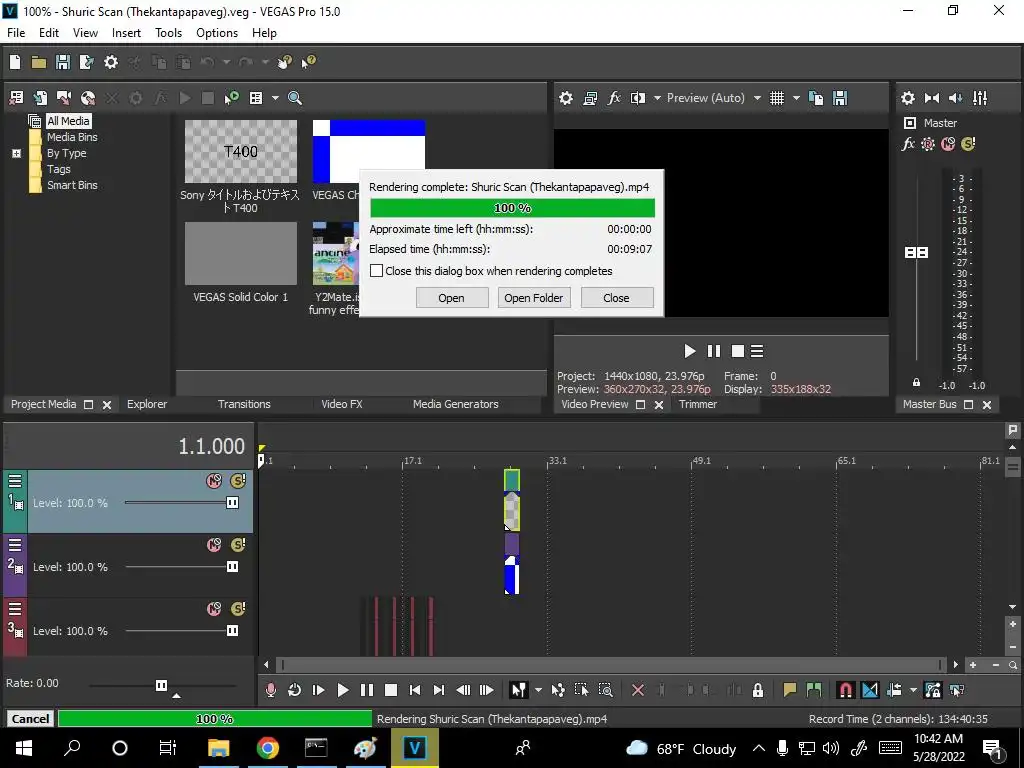Open the Preview (Auto) quality dropdown
Viewport: 1024px width, 768px height.
pos(713,98)
